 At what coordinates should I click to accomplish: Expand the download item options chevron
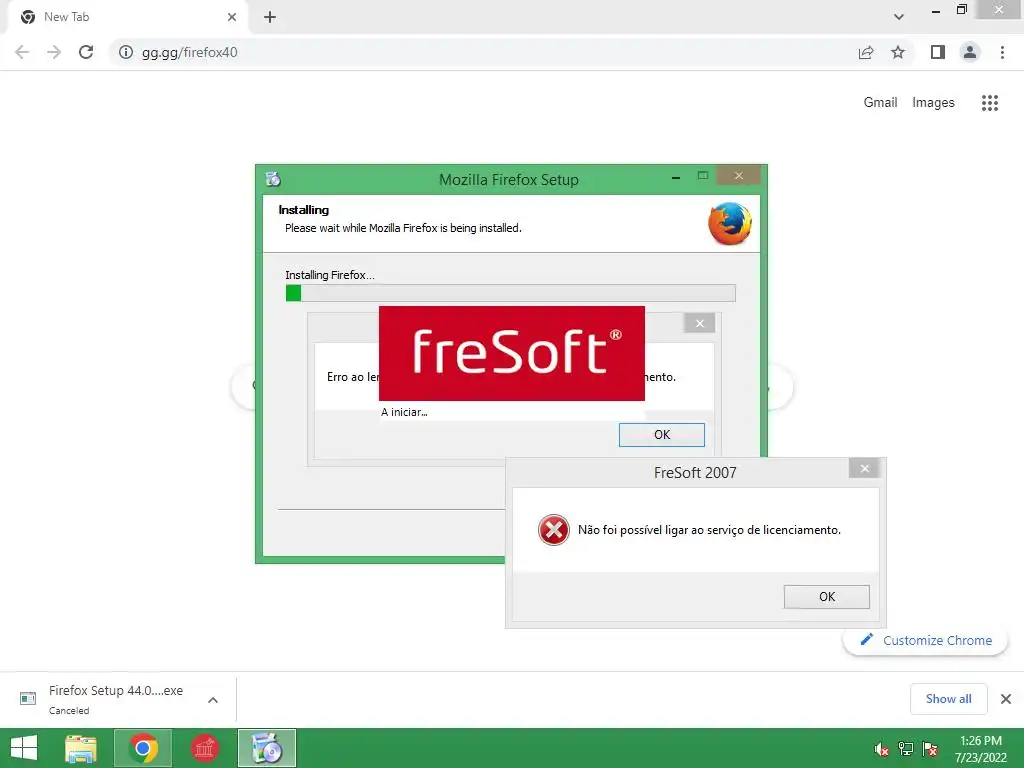pos(213,700)
